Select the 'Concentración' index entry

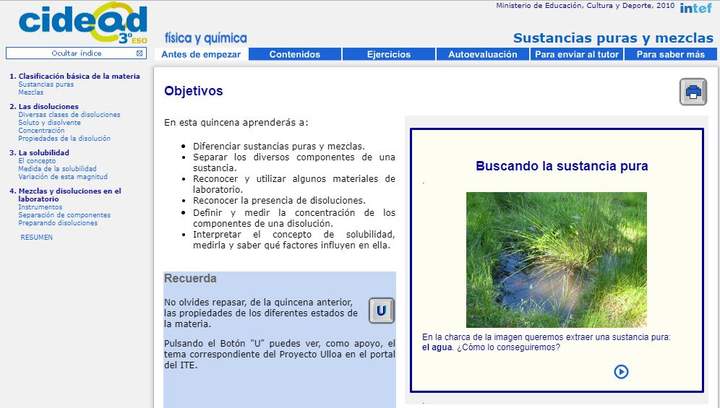tap(41, 130)
